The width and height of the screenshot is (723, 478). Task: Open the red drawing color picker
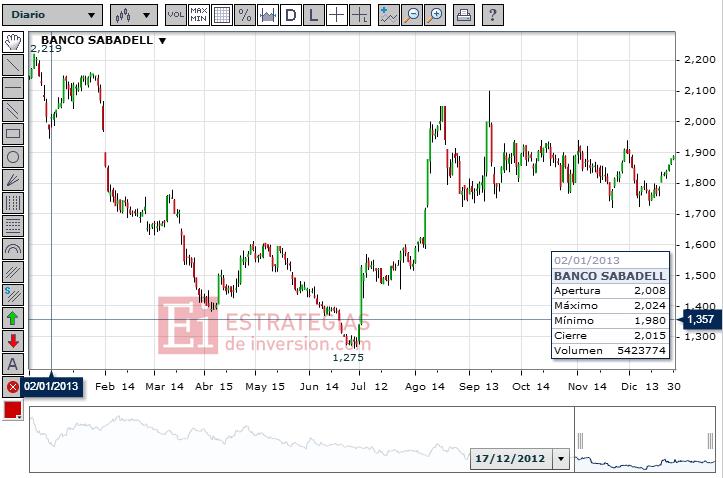[13, 410]
